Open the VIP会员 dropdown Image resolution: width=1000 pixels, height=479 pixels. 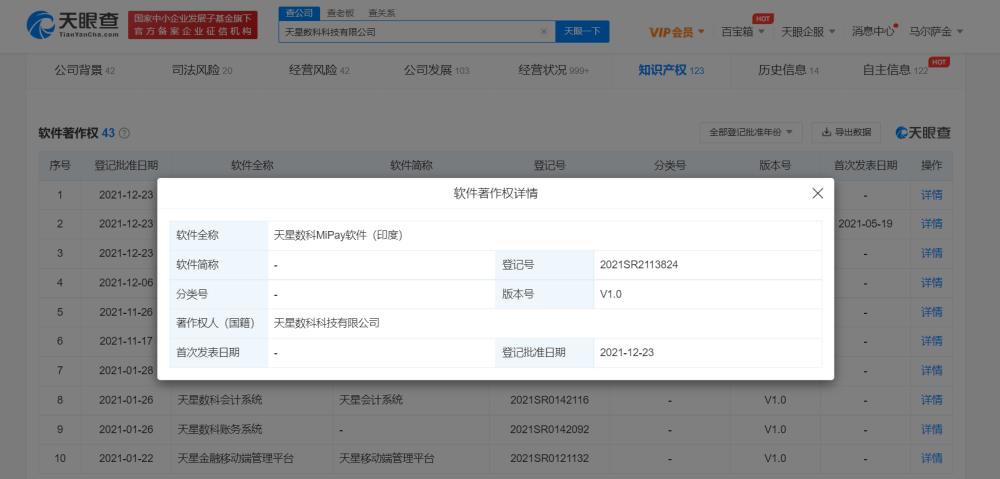(x=677, y=31)
